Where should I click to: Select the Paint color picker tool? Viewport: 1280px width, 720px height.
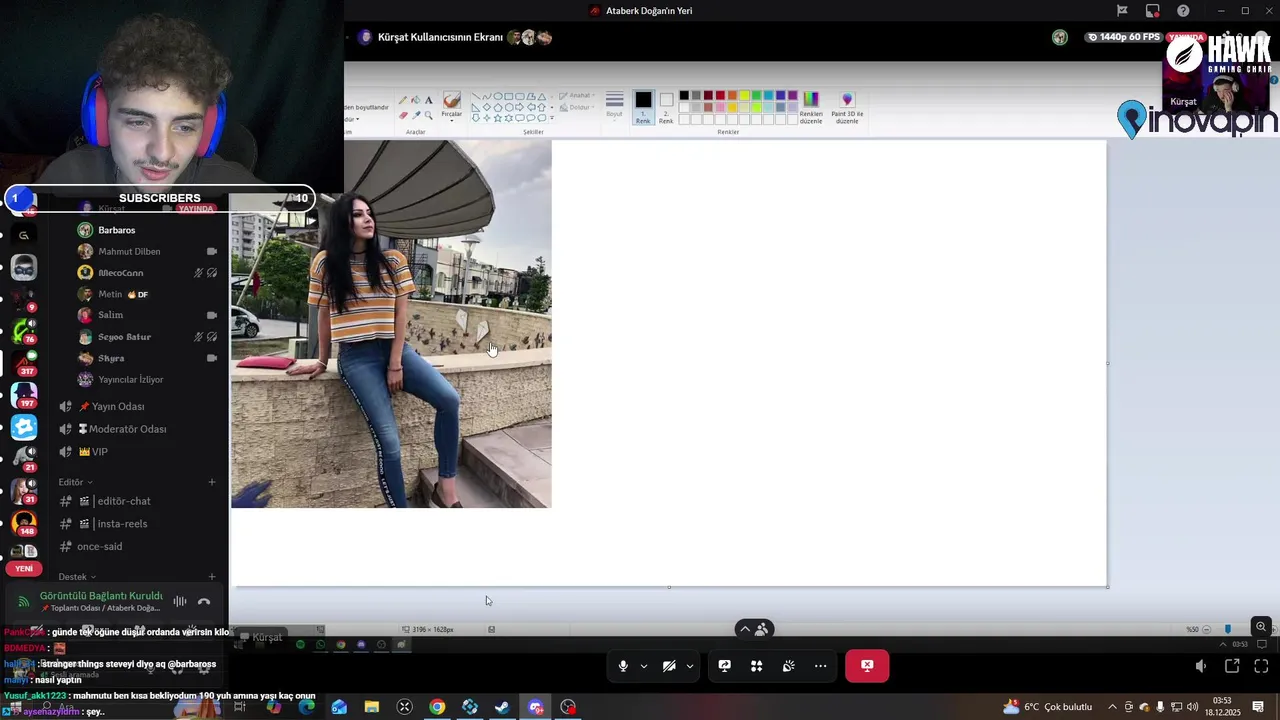pos(416,115)
